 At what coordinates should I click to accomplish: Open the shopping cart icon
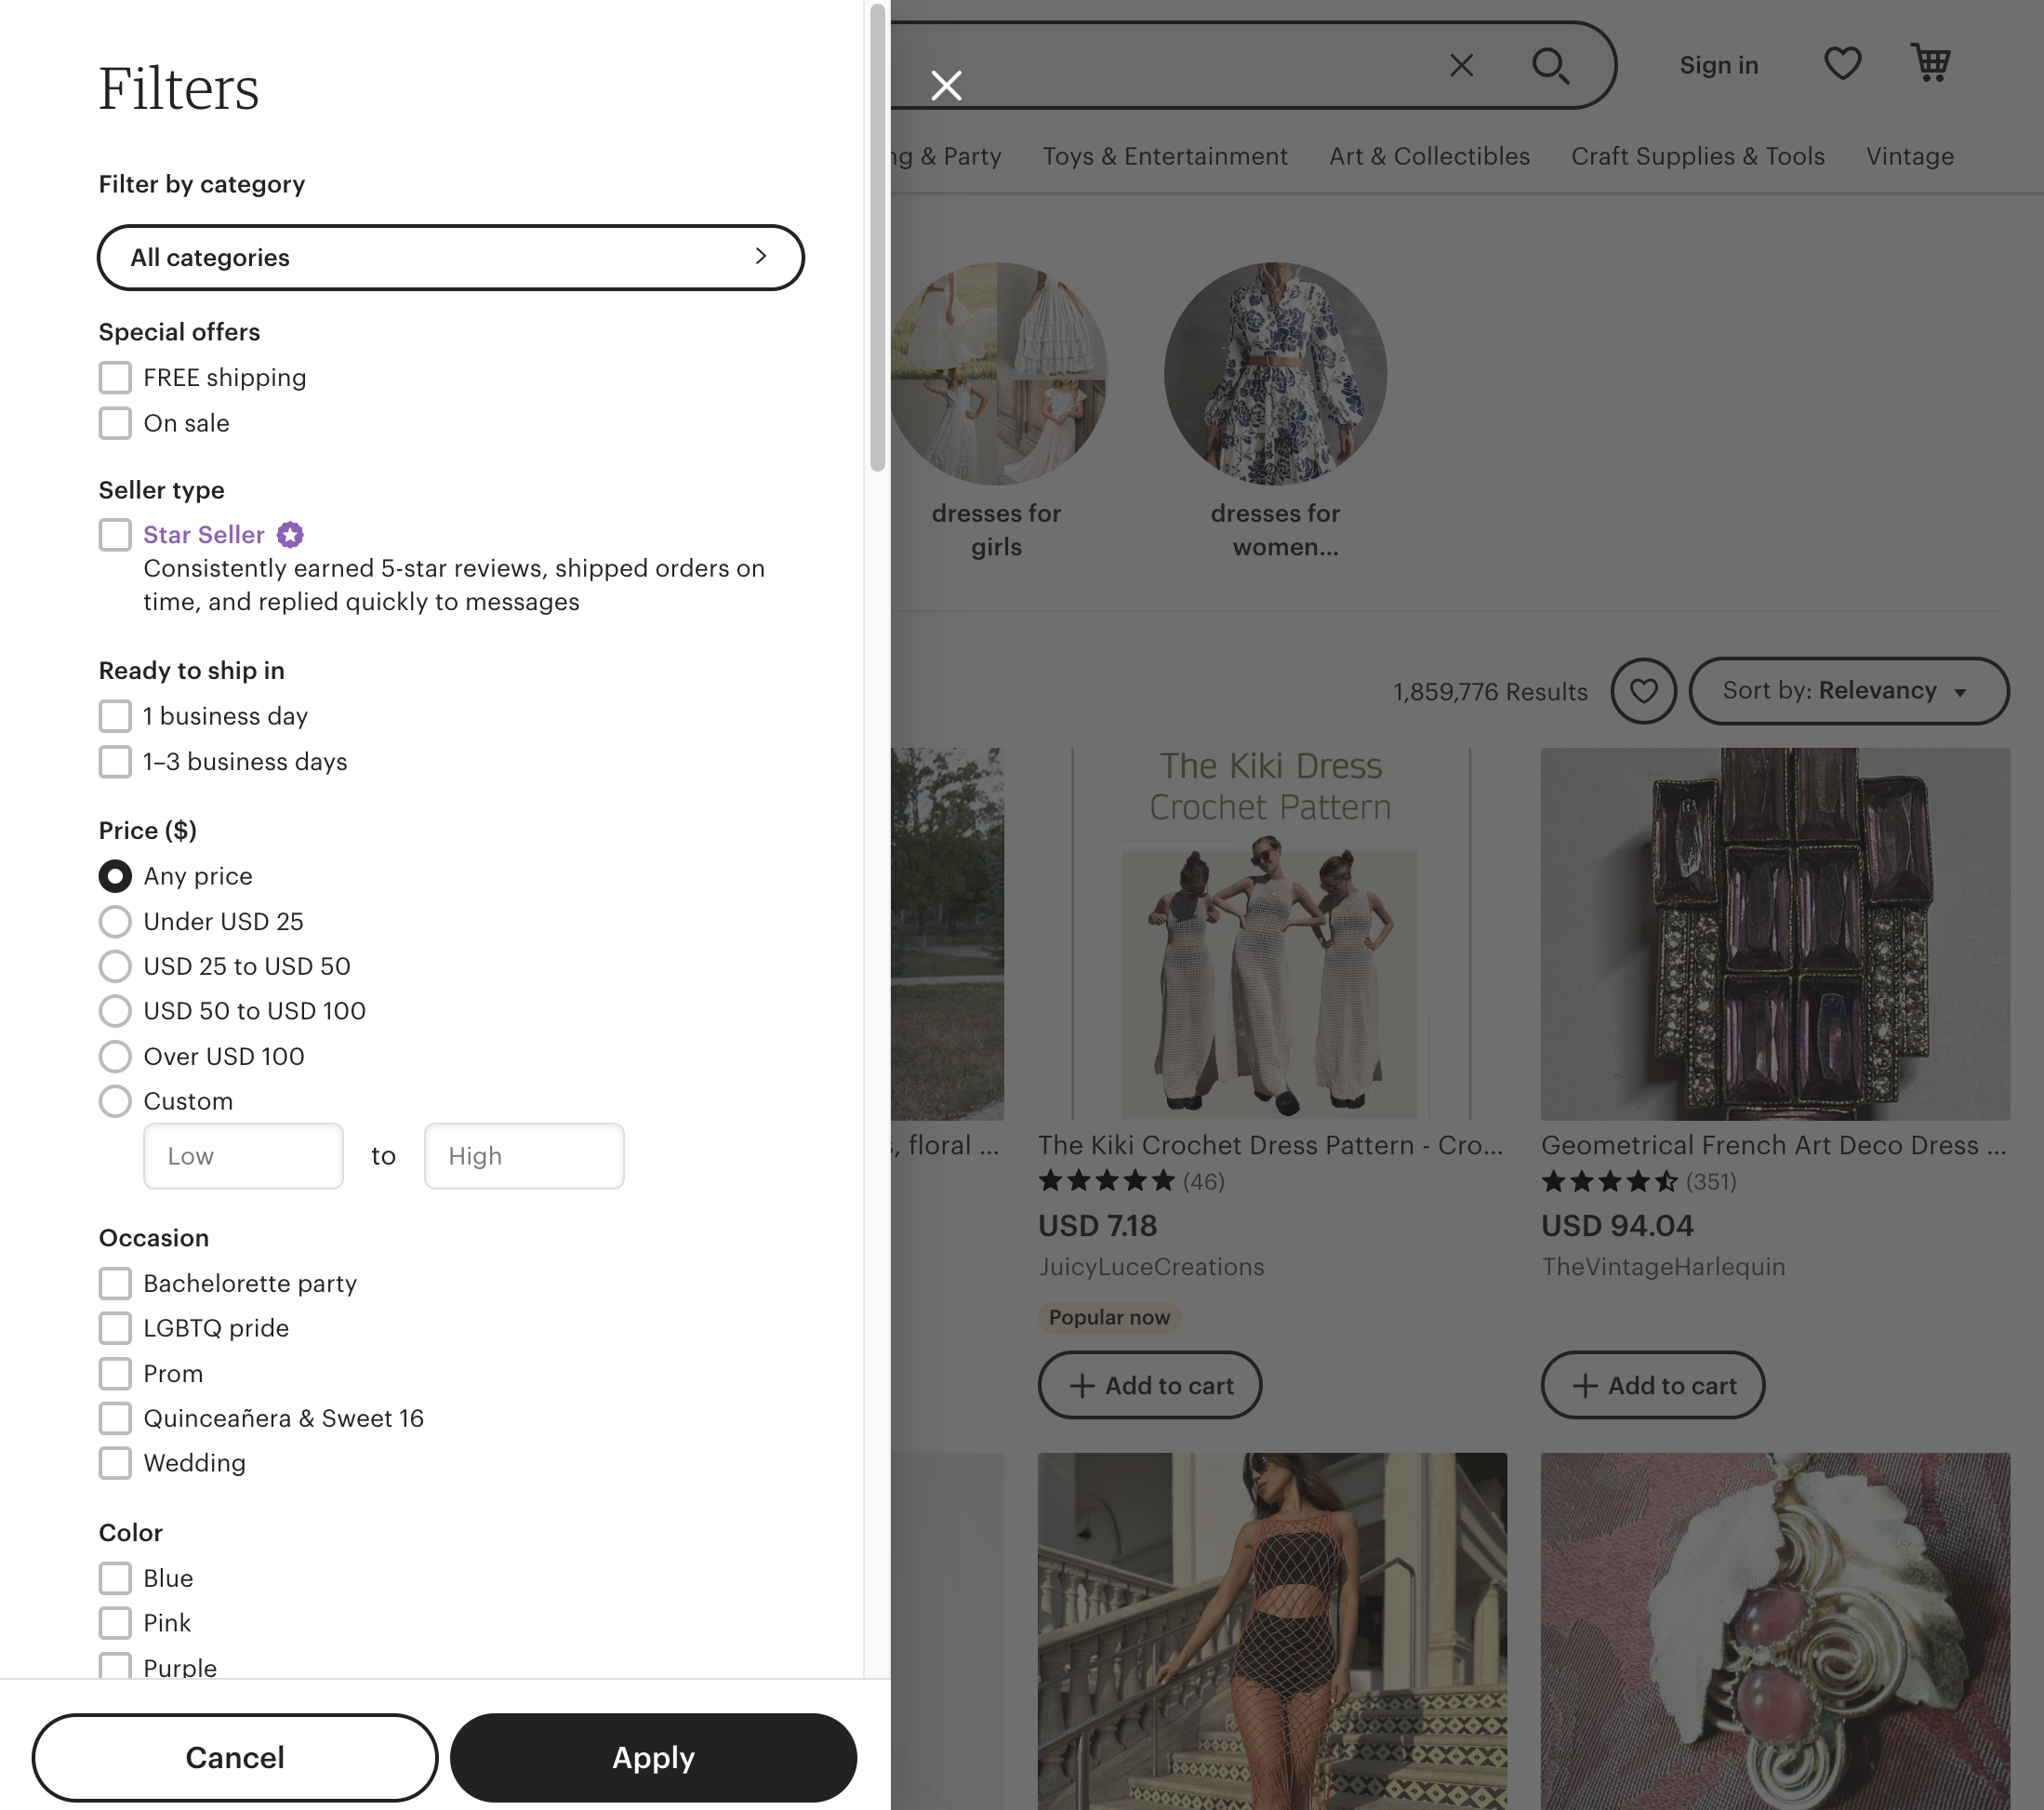click(x=1932, y=63)
